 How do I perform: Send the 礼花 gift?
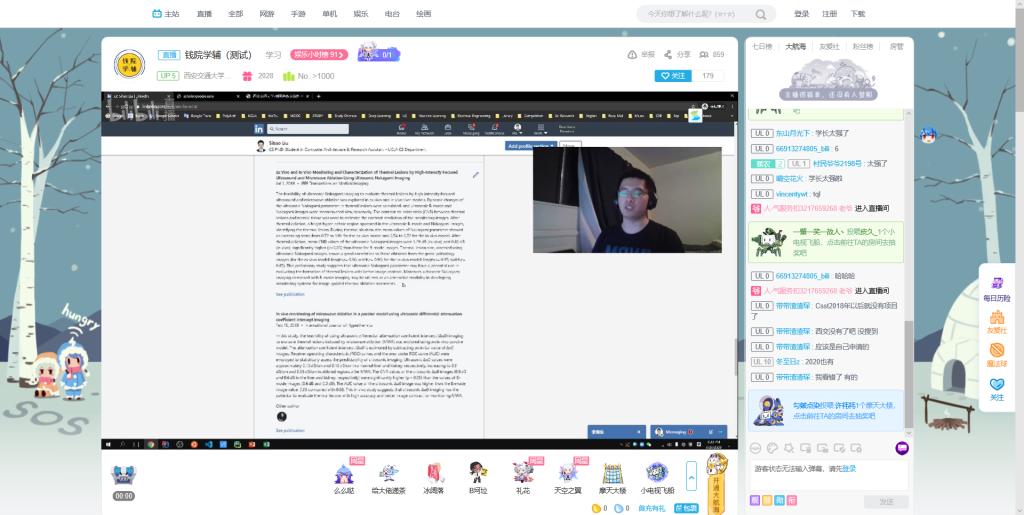(523, 476)
